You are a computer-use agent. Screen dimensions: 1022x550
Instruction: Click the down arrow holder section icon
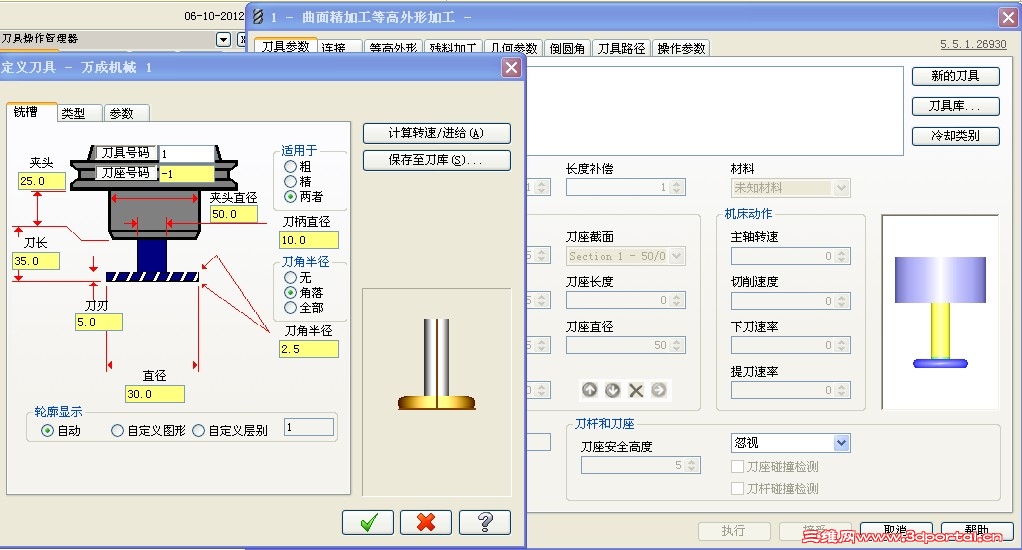point(613,390)
